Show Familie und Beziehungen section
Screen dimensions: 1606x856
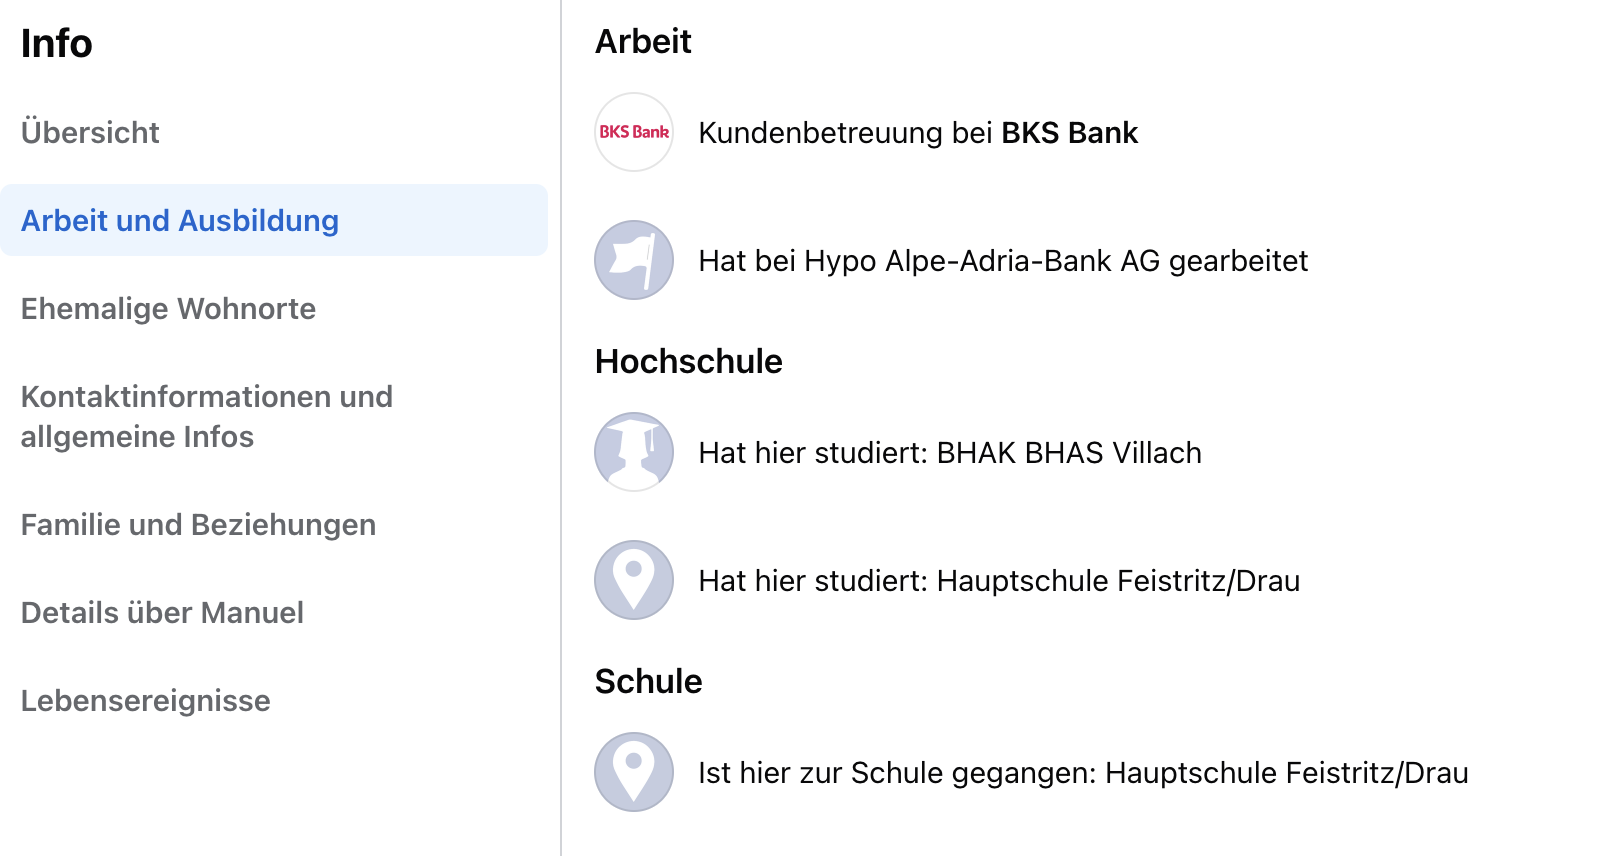click(x=198, y=524)
